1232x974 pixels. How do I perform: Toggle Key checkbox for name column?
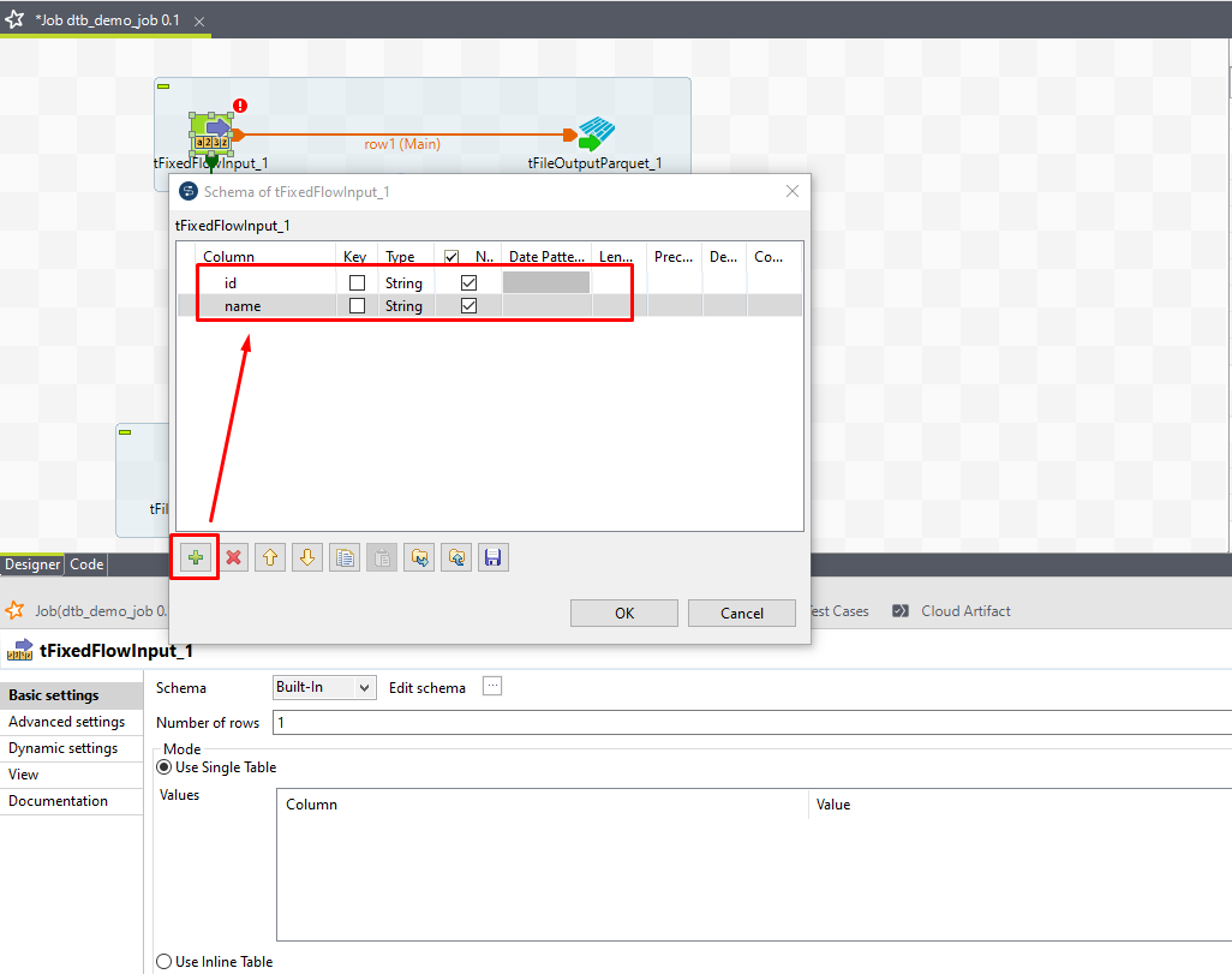coord(357,306)
